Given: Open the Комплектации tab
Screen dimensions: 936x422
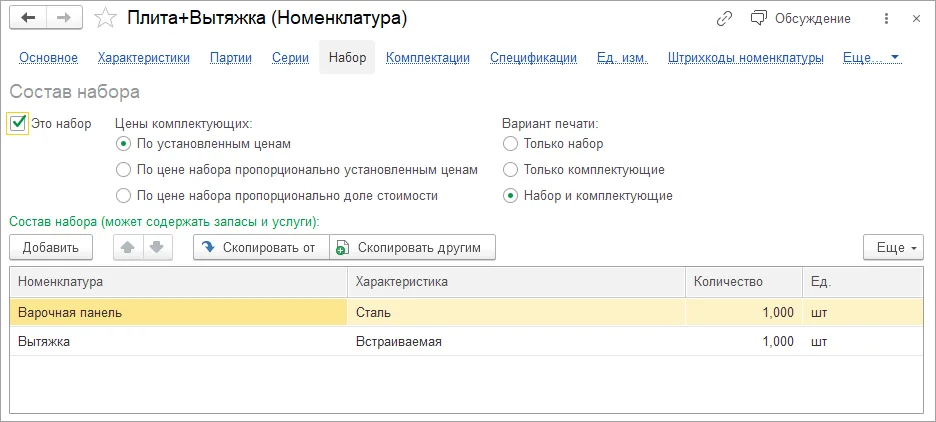Looking at the screenshot, I should [428, 57].
